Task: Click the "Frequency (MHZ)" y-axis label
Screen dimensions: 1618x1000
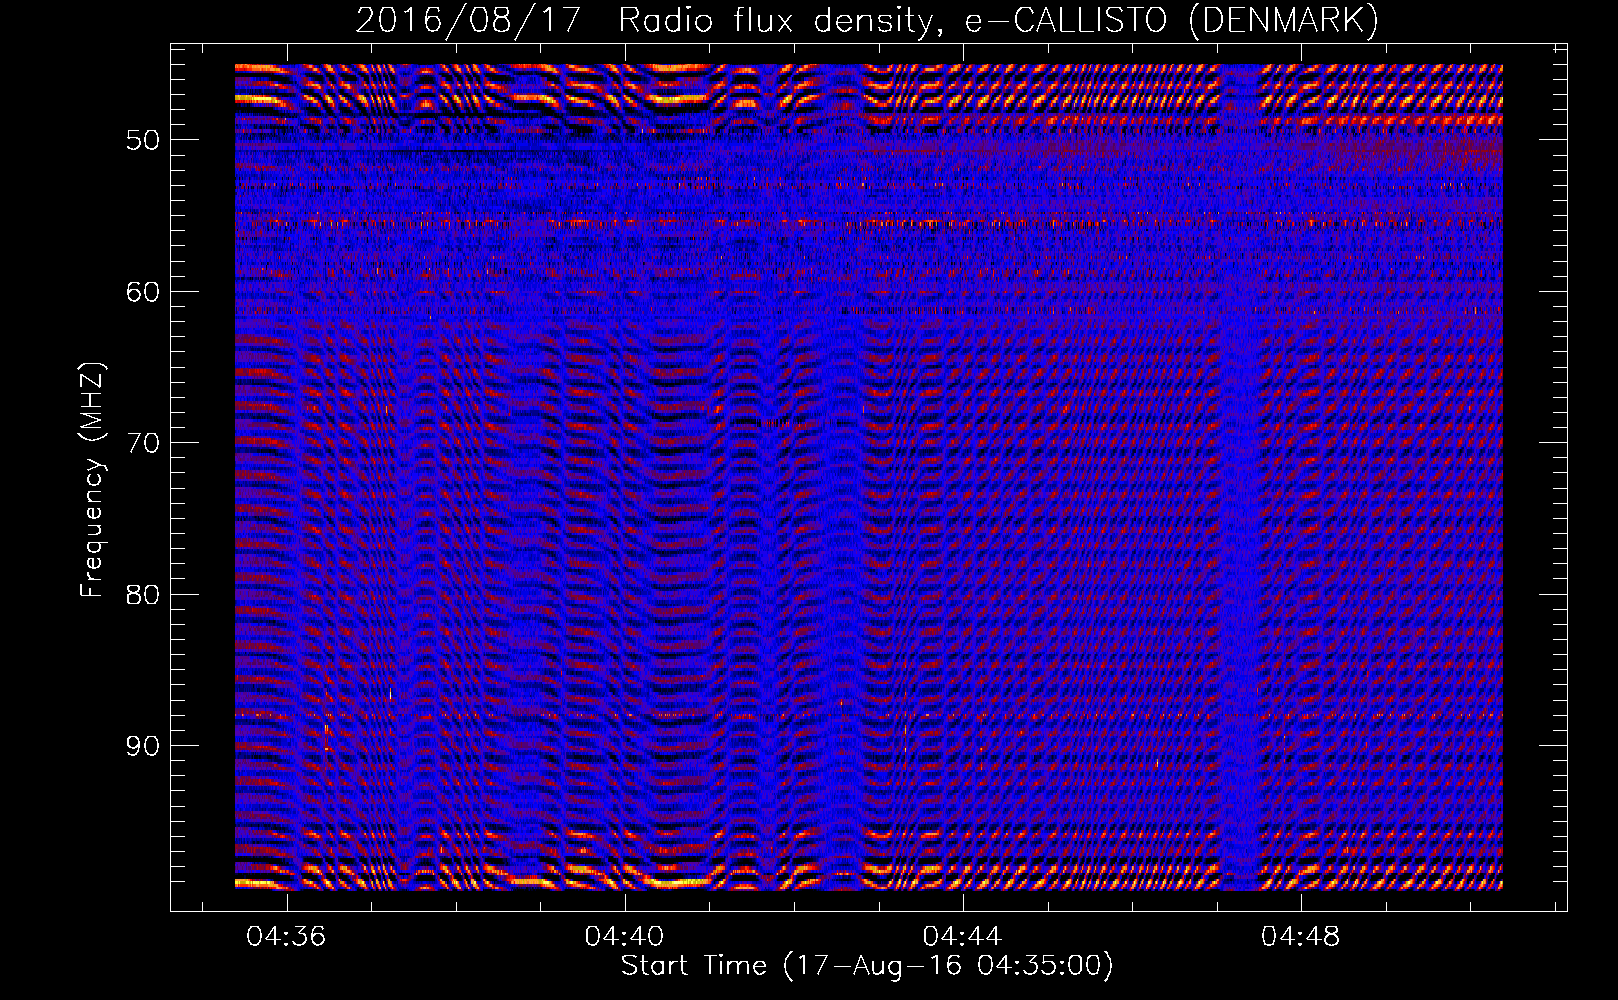Action: tap(92, 480)
